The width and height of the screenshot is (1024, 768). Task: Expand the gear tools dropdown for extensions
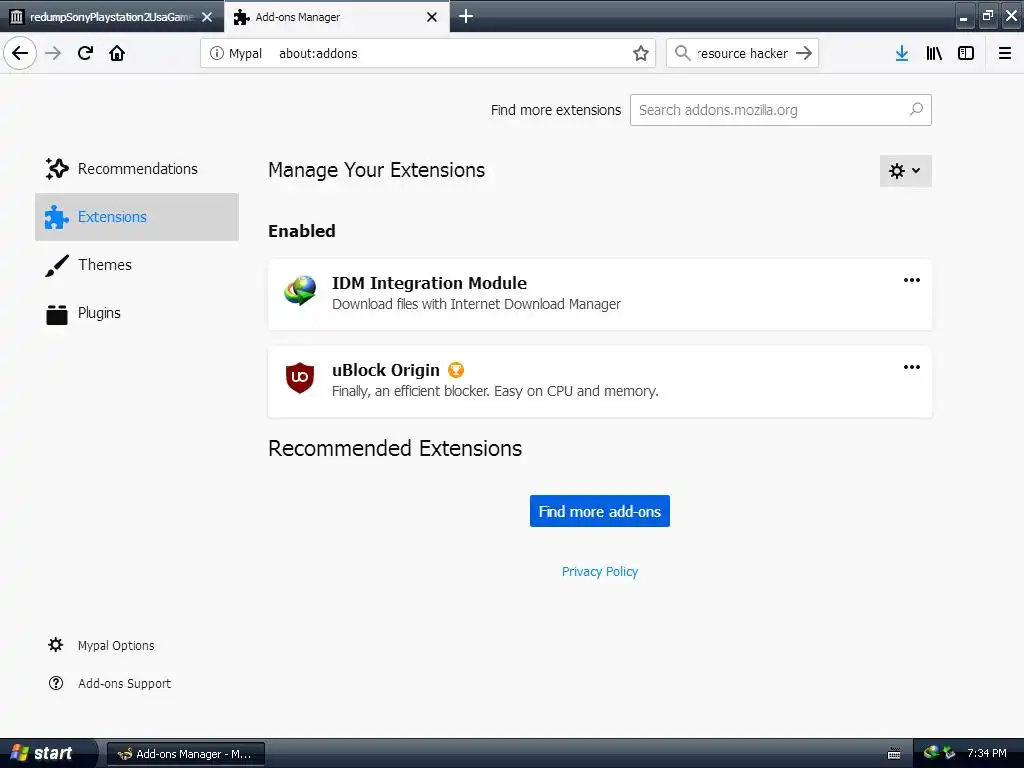(905, 171)
